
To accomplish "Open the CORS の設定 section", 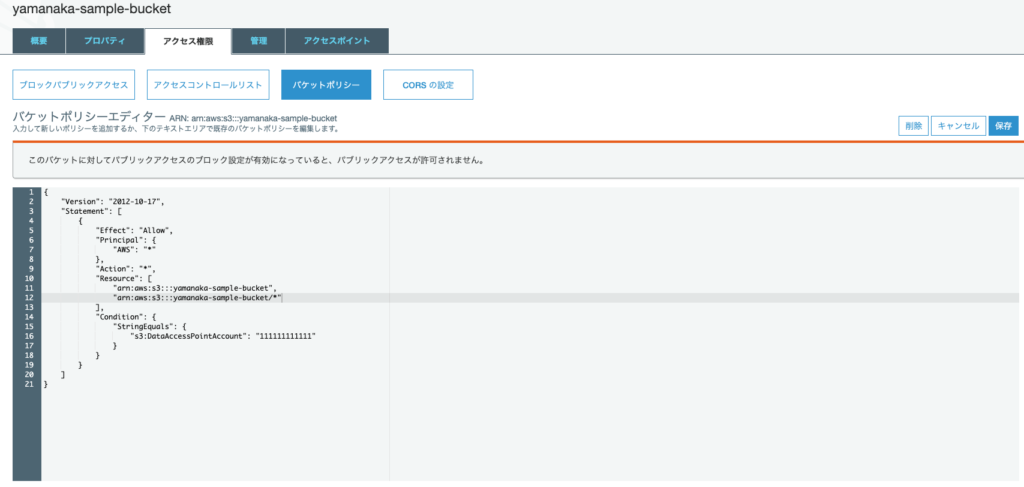I will click(429, 85).
